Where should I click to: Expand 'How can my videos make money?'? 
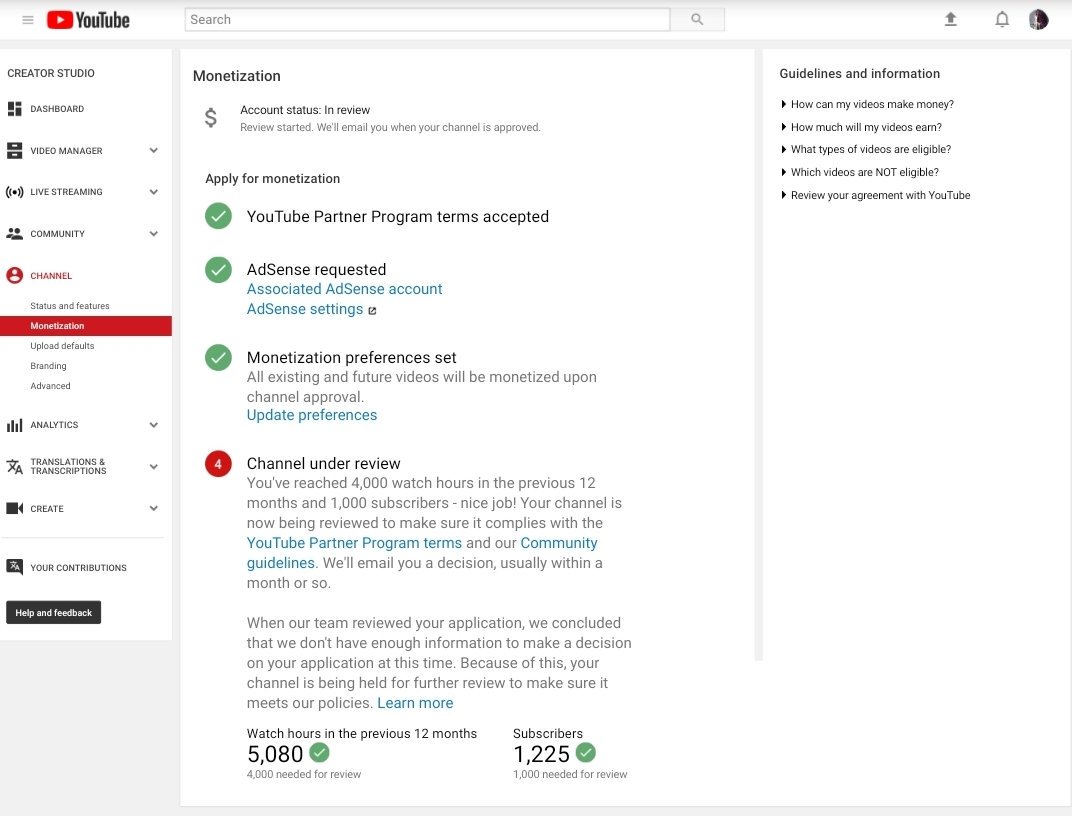(867, 104)
